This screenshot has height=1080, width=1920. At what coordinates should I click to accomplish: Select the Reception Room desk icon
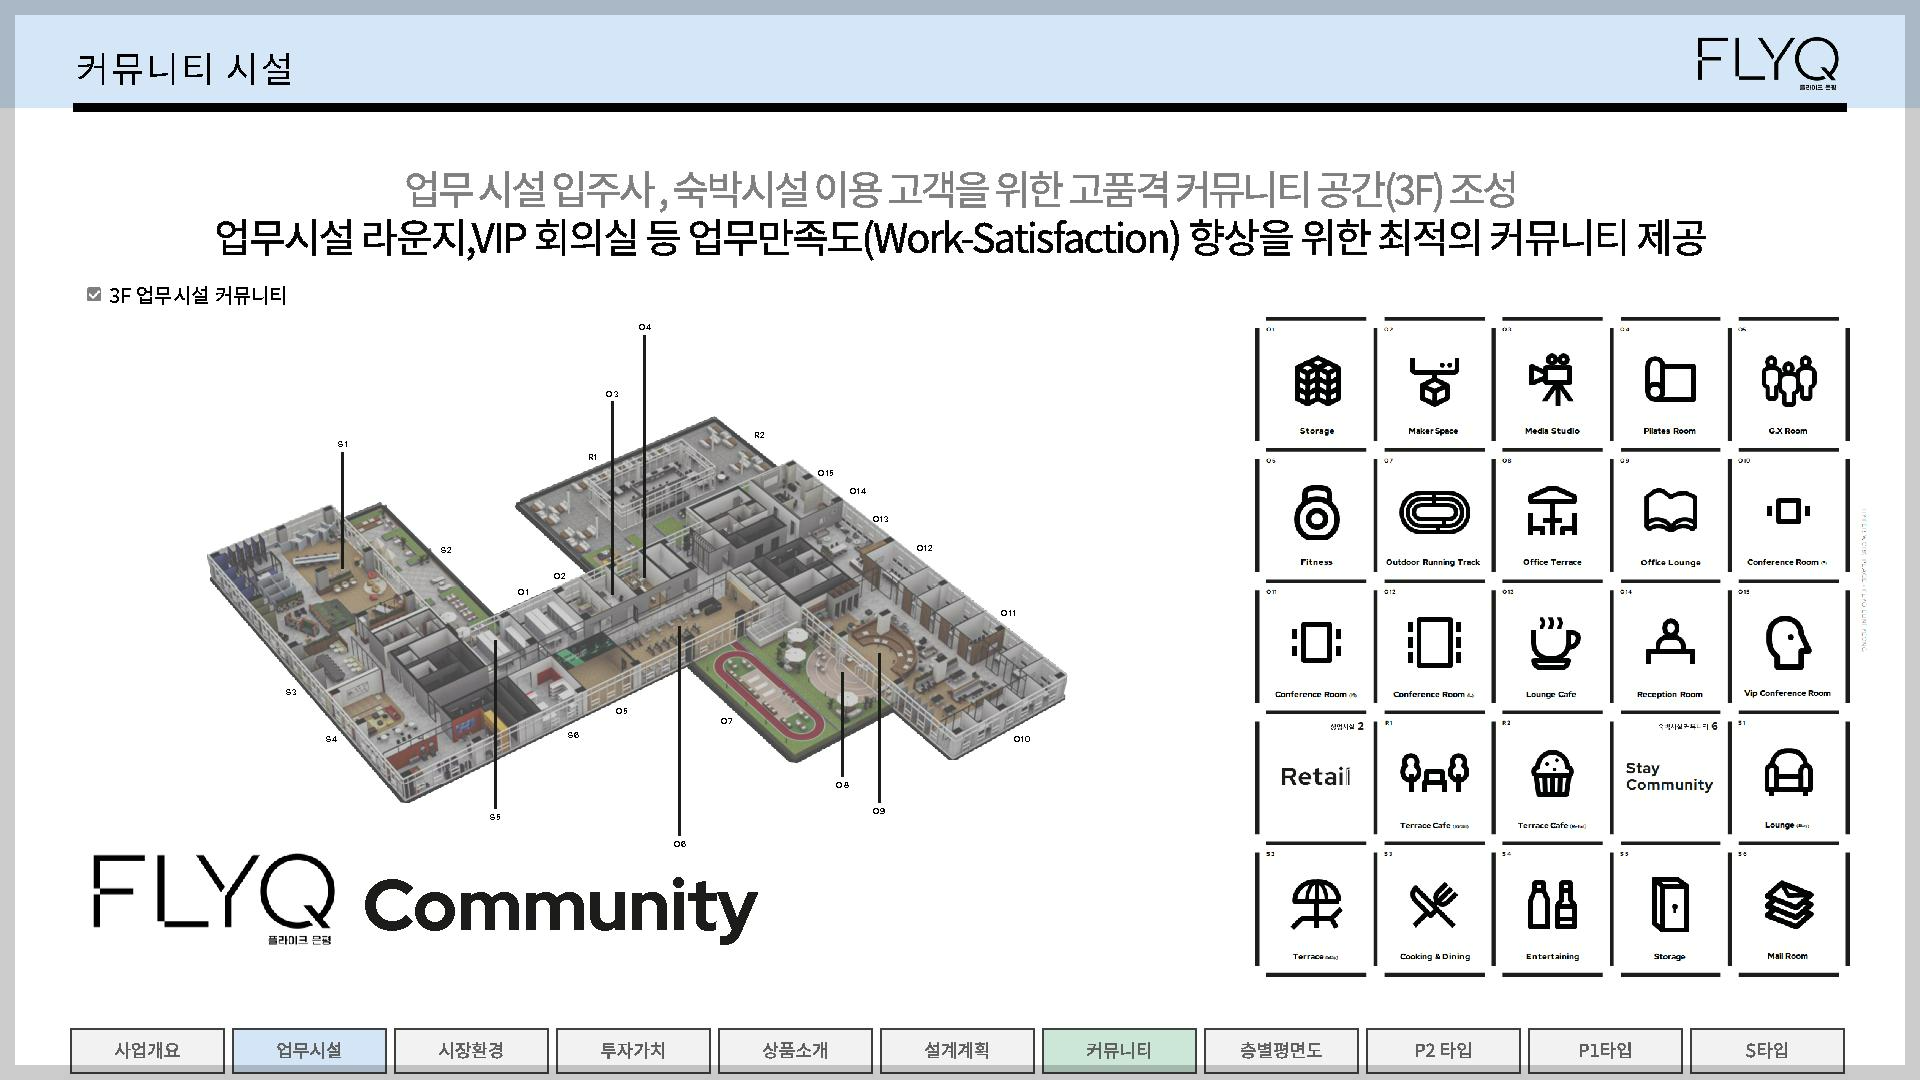tap(1670, 642)
